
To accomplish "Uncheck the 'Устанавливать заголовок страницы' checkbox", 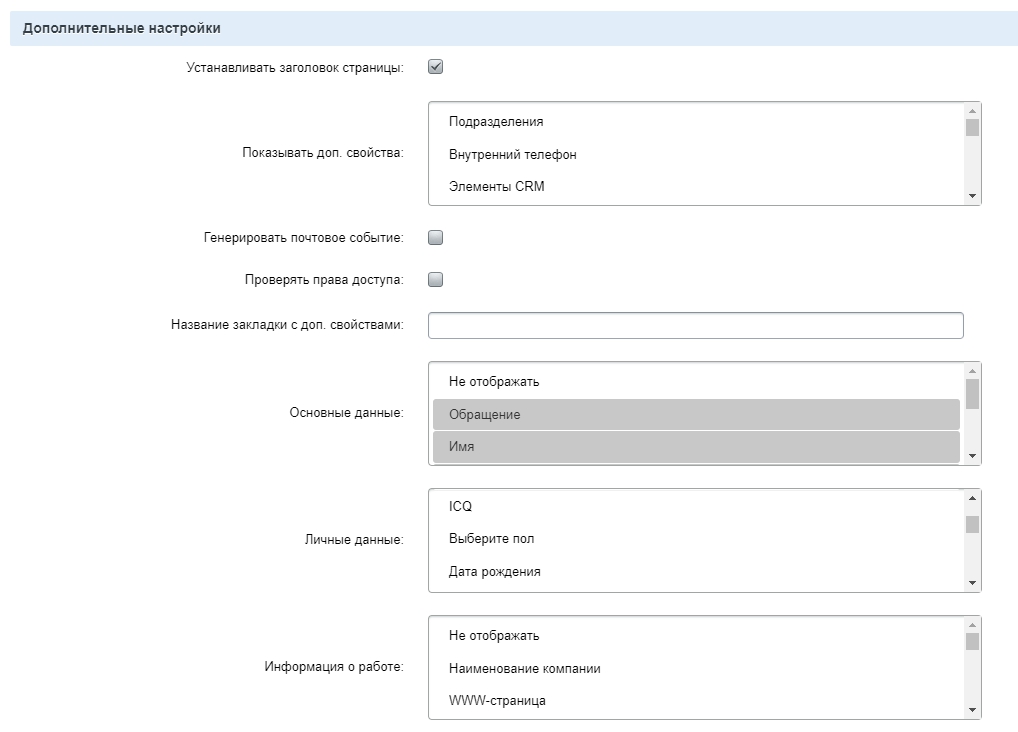I will (x=436, y=67).
